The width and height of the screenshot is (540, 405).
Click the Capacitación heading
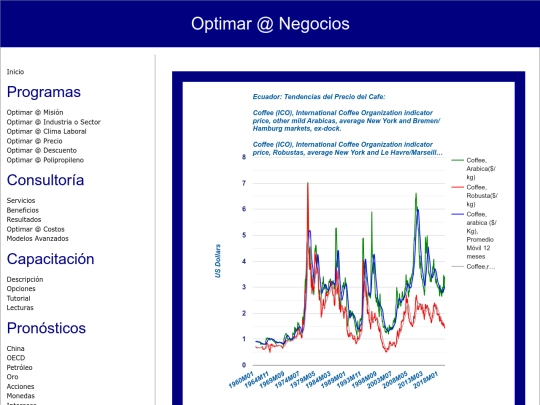point(50,259)
